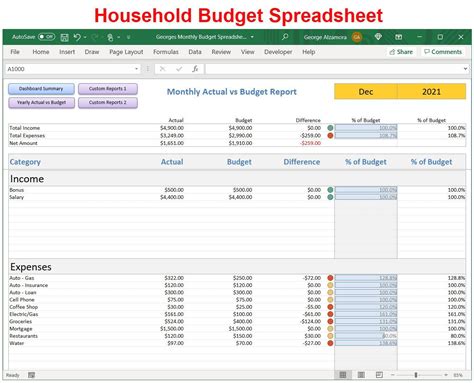The image size is (474, 383).
Task: Click the zoom out minus button
Action: [x=393, y=375]
